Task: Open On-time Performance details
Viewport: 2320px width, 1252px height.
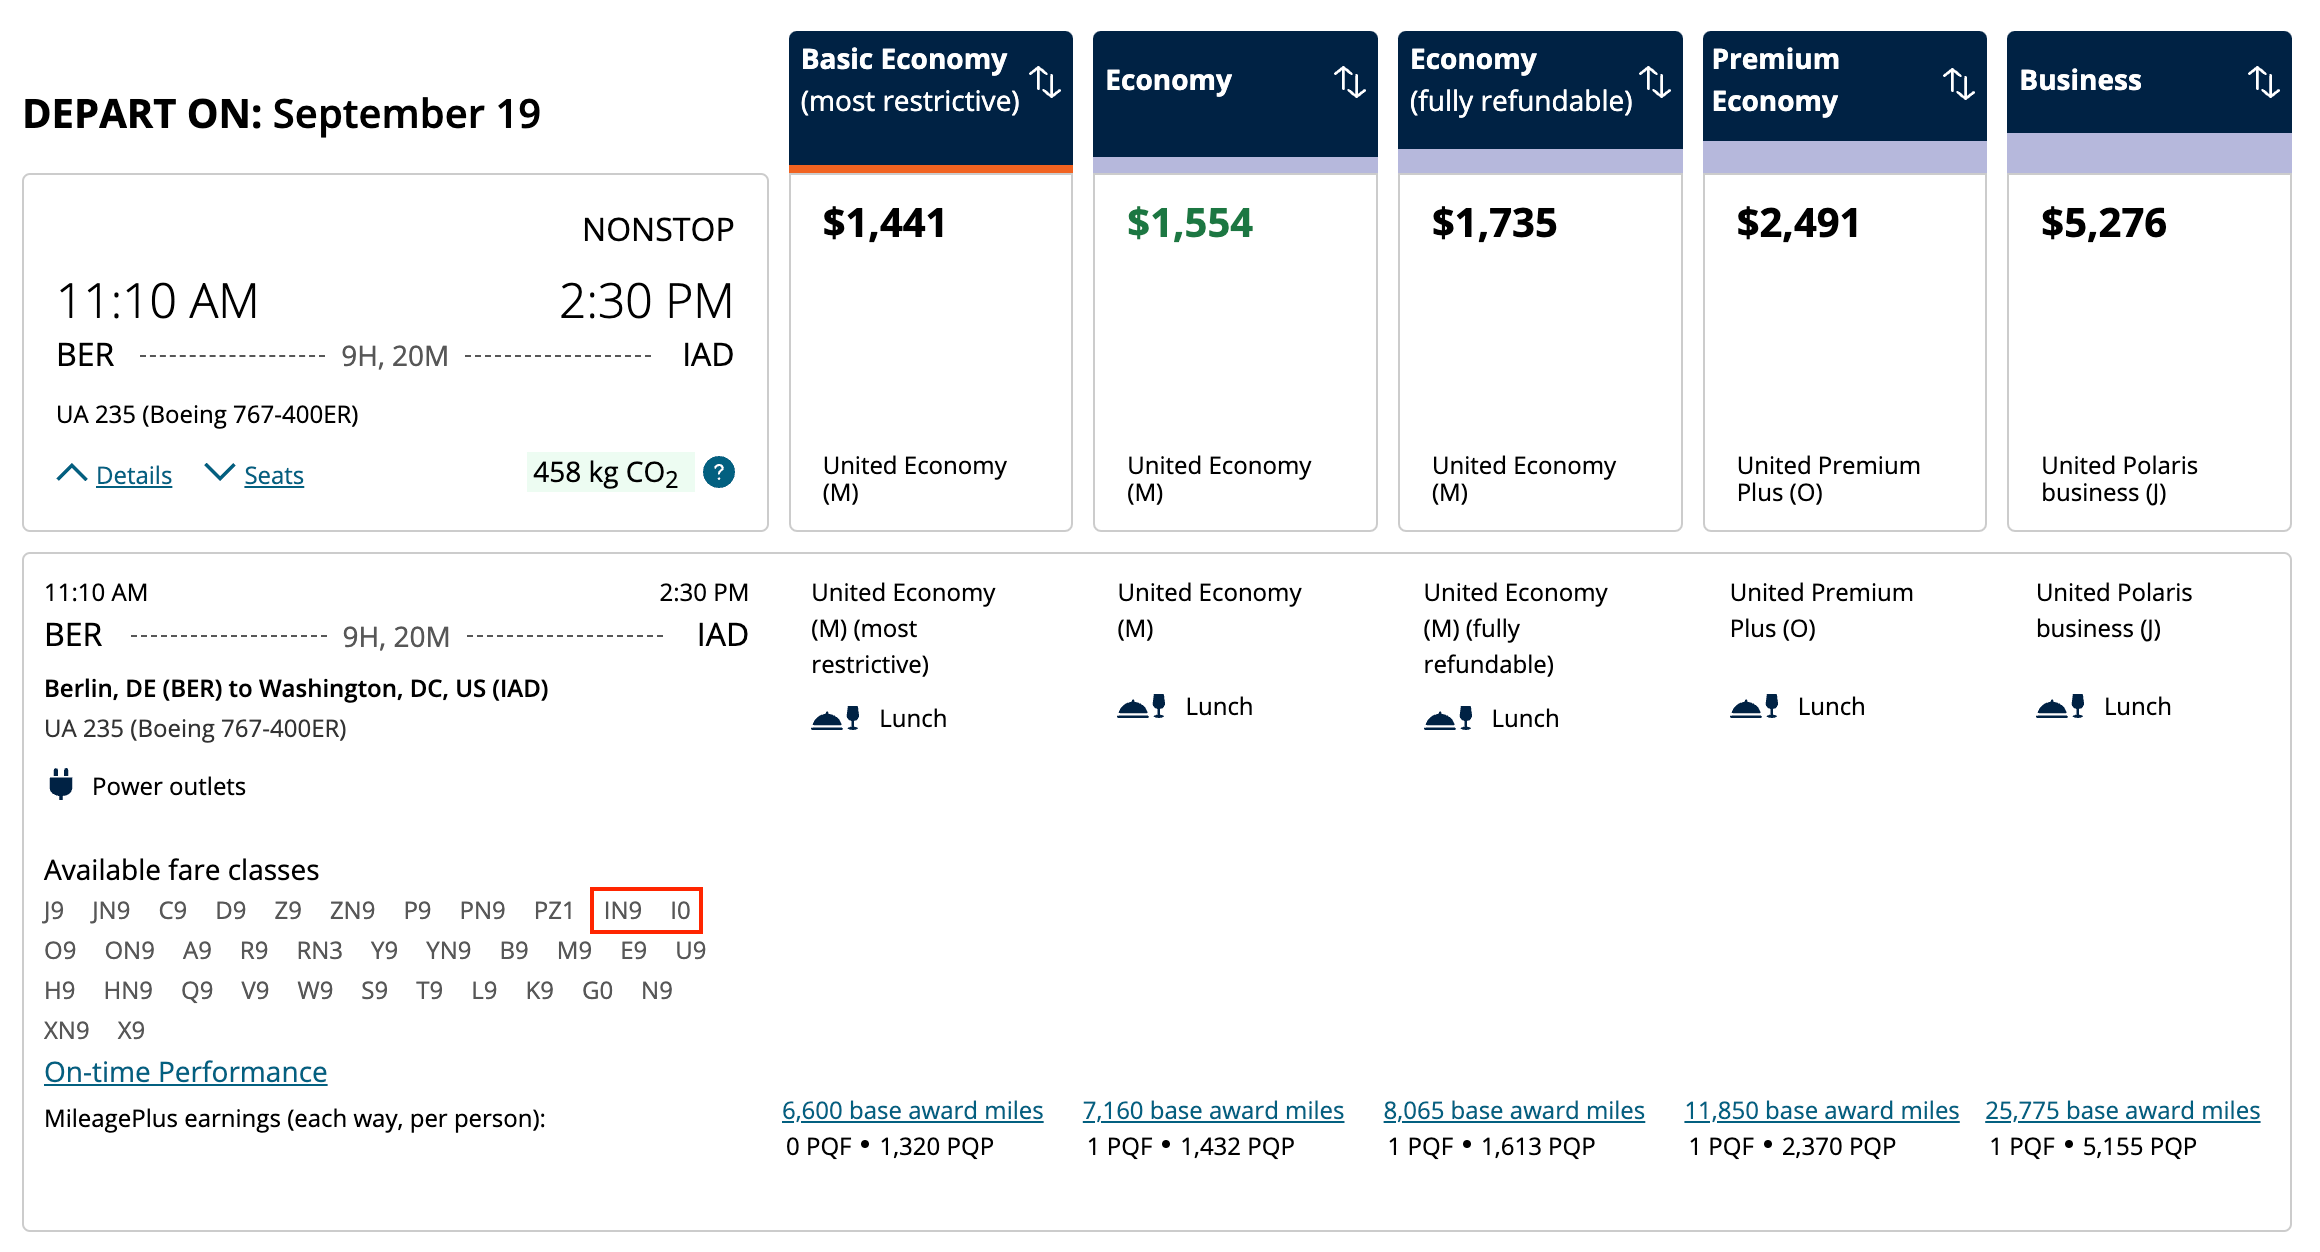Action: (184, 1071)
